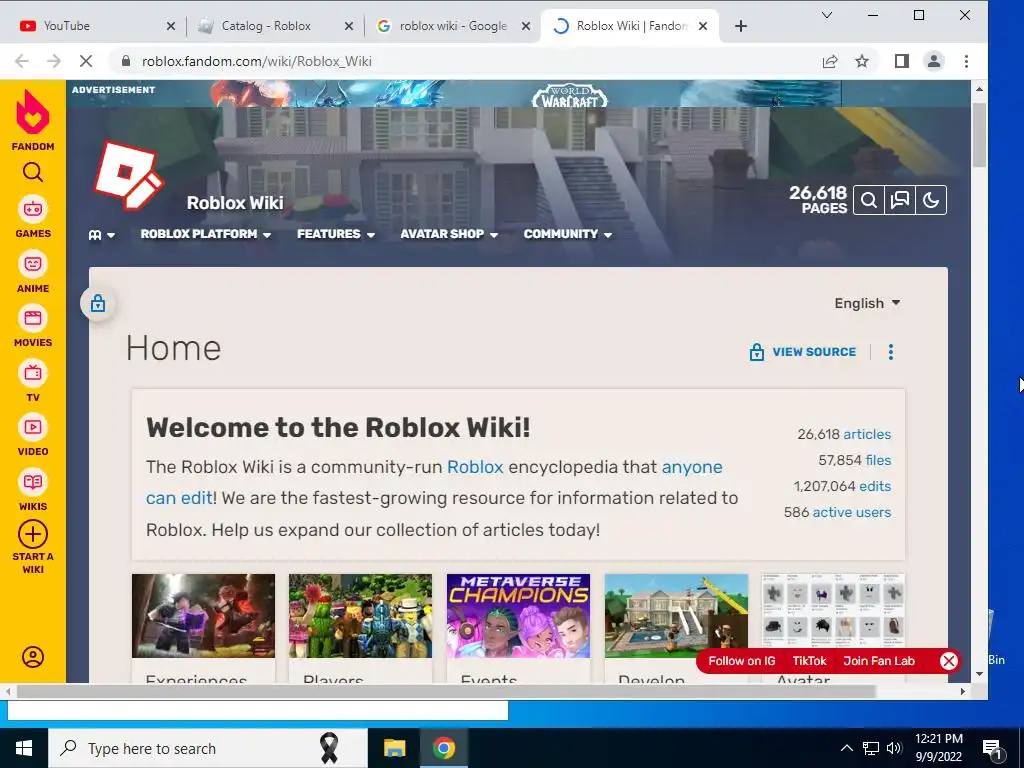Click Follow on IG link

[742, 661]
